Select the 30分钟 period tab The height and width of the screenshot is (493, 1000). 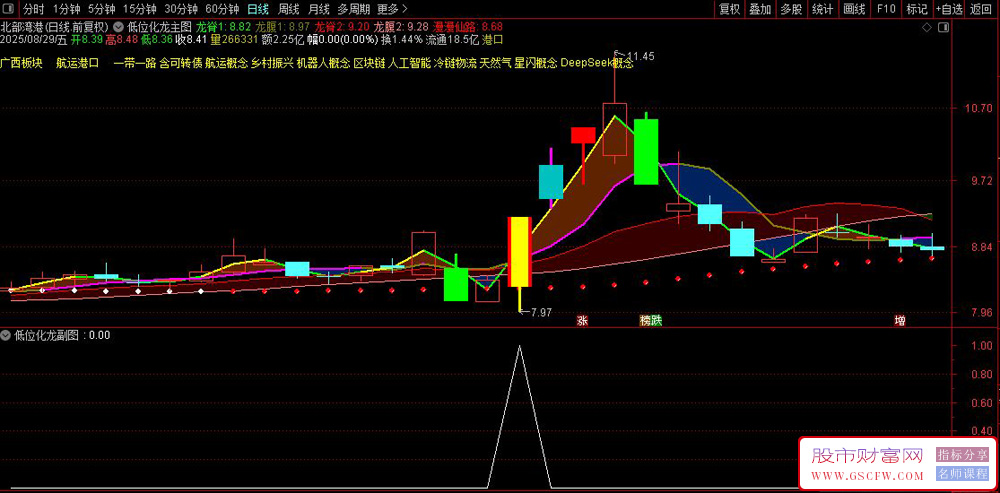click(181, 9)
